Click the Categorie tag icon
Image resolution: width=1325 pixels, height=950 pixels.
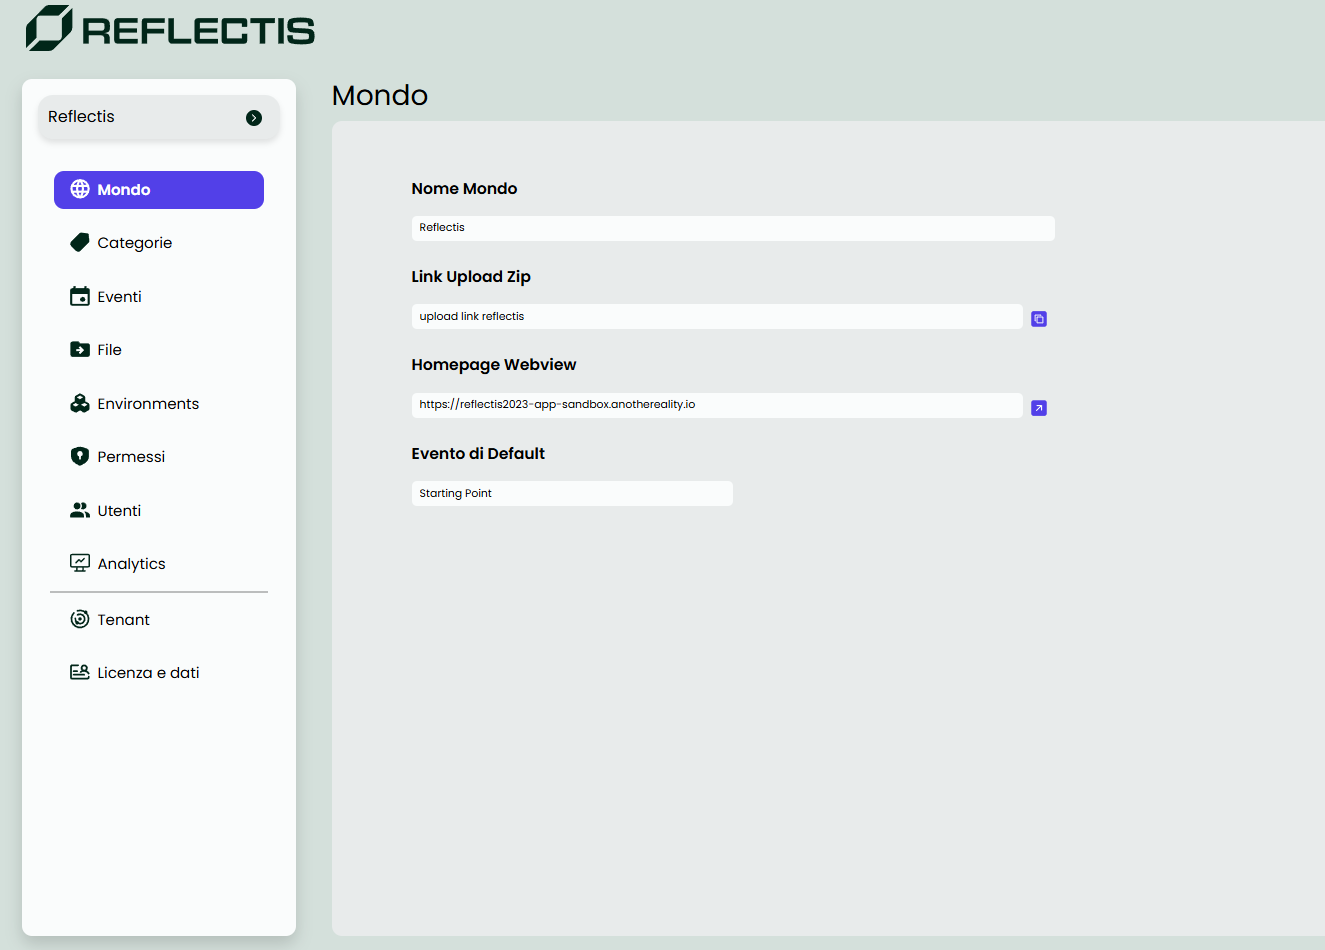[x=80, y=243]
